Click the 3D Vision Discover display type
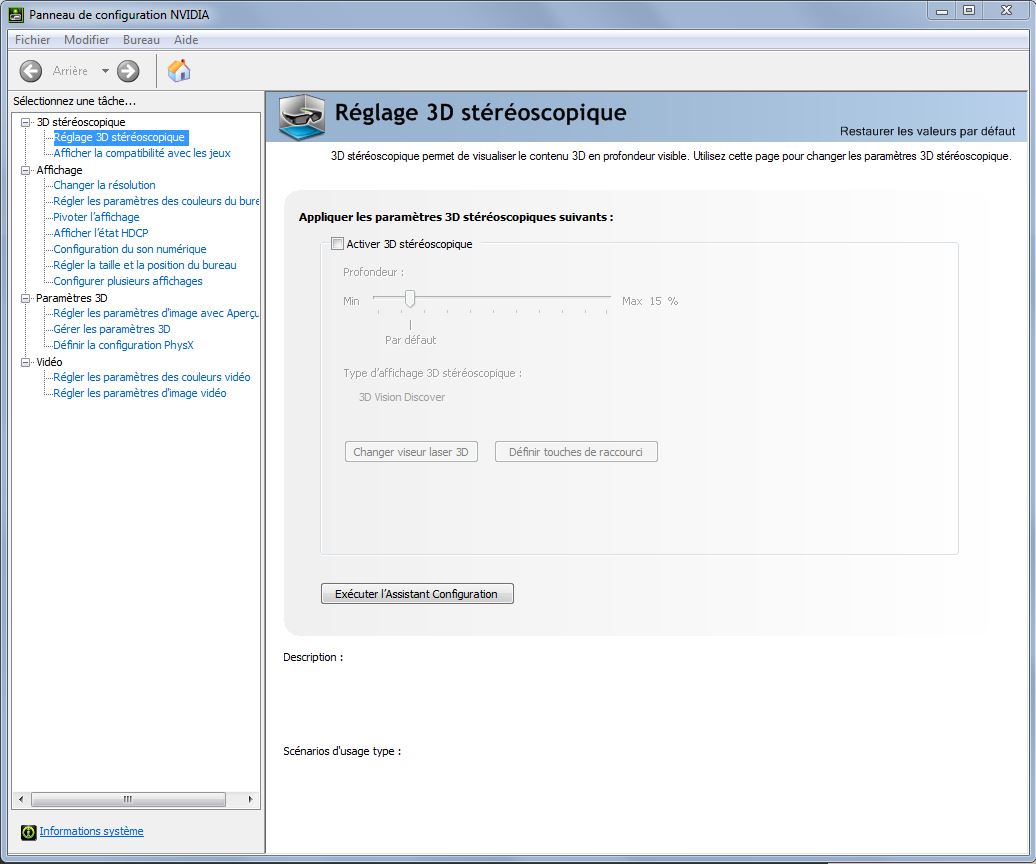This screenshot has height=864, width=1036. [x=402, y=397]
